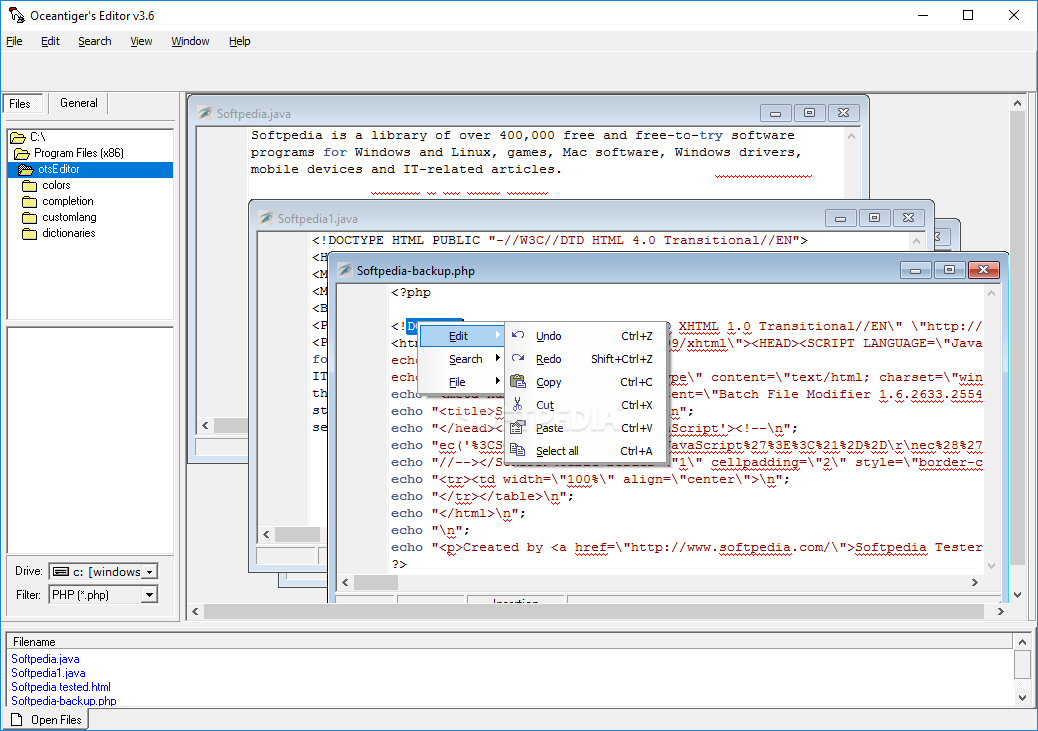Image resolution: width=1038 pixels, height=731 pixels.
Task: Close the Softpedia-backup.php window
Action: tap(983, 269)
